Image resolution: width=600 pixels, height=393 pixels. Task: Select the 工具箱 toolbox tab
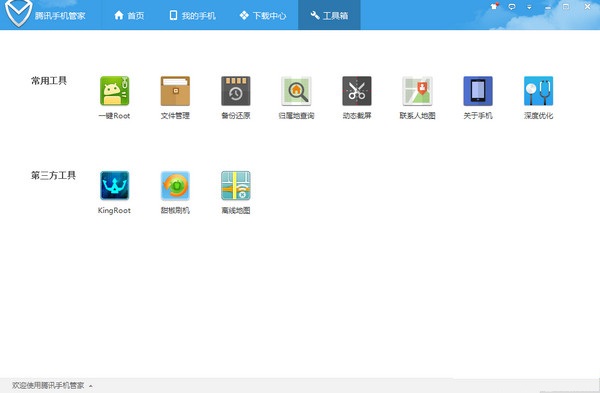point(329,15)
